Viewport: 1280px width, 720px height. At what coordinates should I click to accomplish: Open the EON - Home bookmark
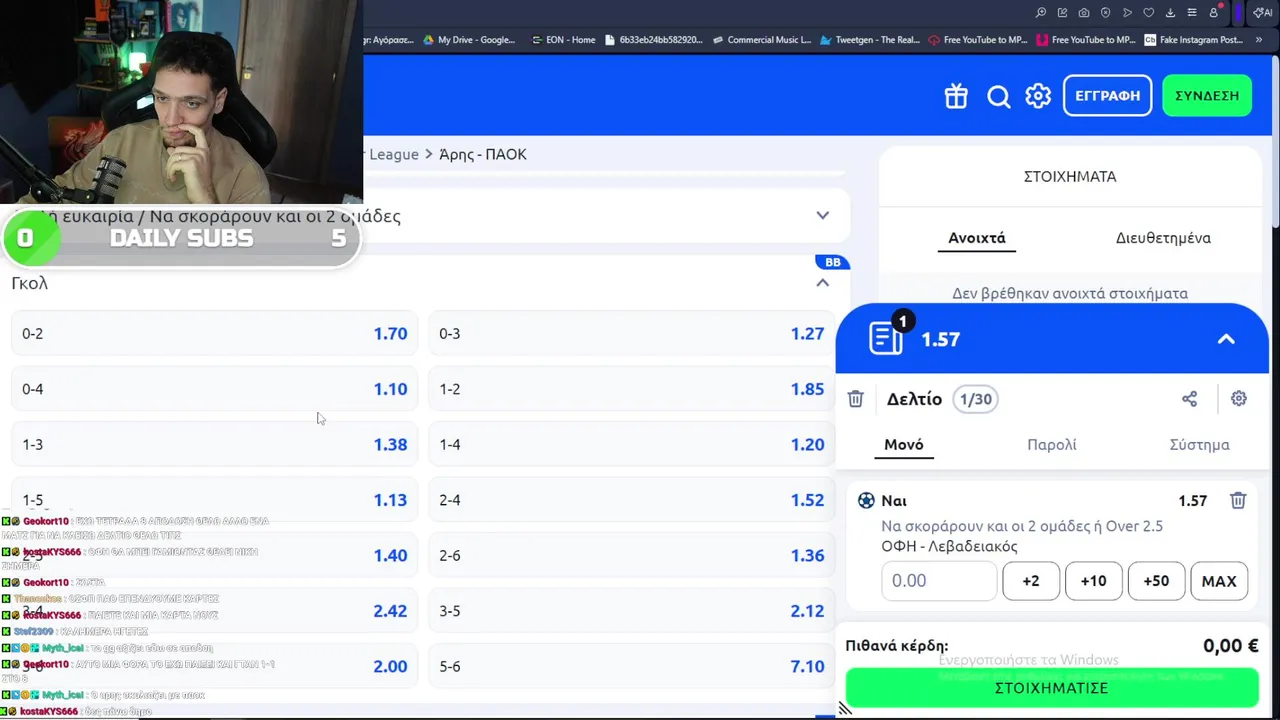point(563,40)
